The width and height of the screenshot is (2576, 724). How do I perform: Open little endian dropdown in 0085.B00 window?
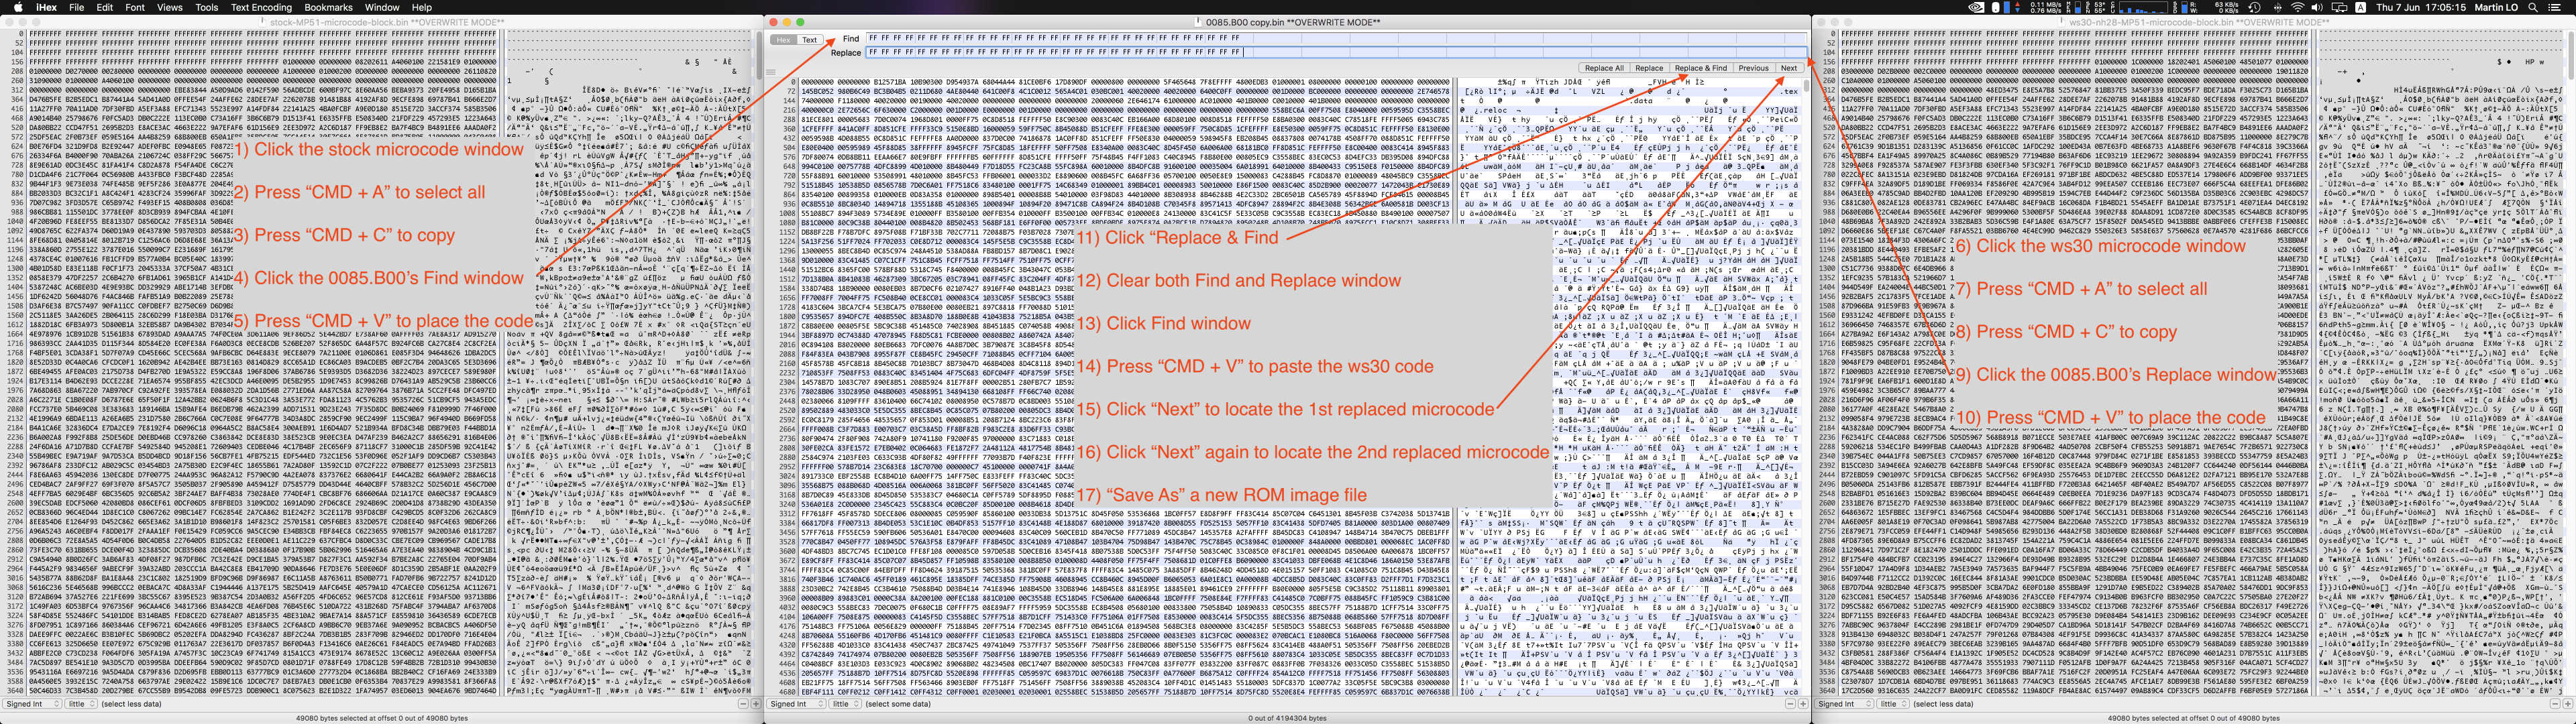point(845,704)
